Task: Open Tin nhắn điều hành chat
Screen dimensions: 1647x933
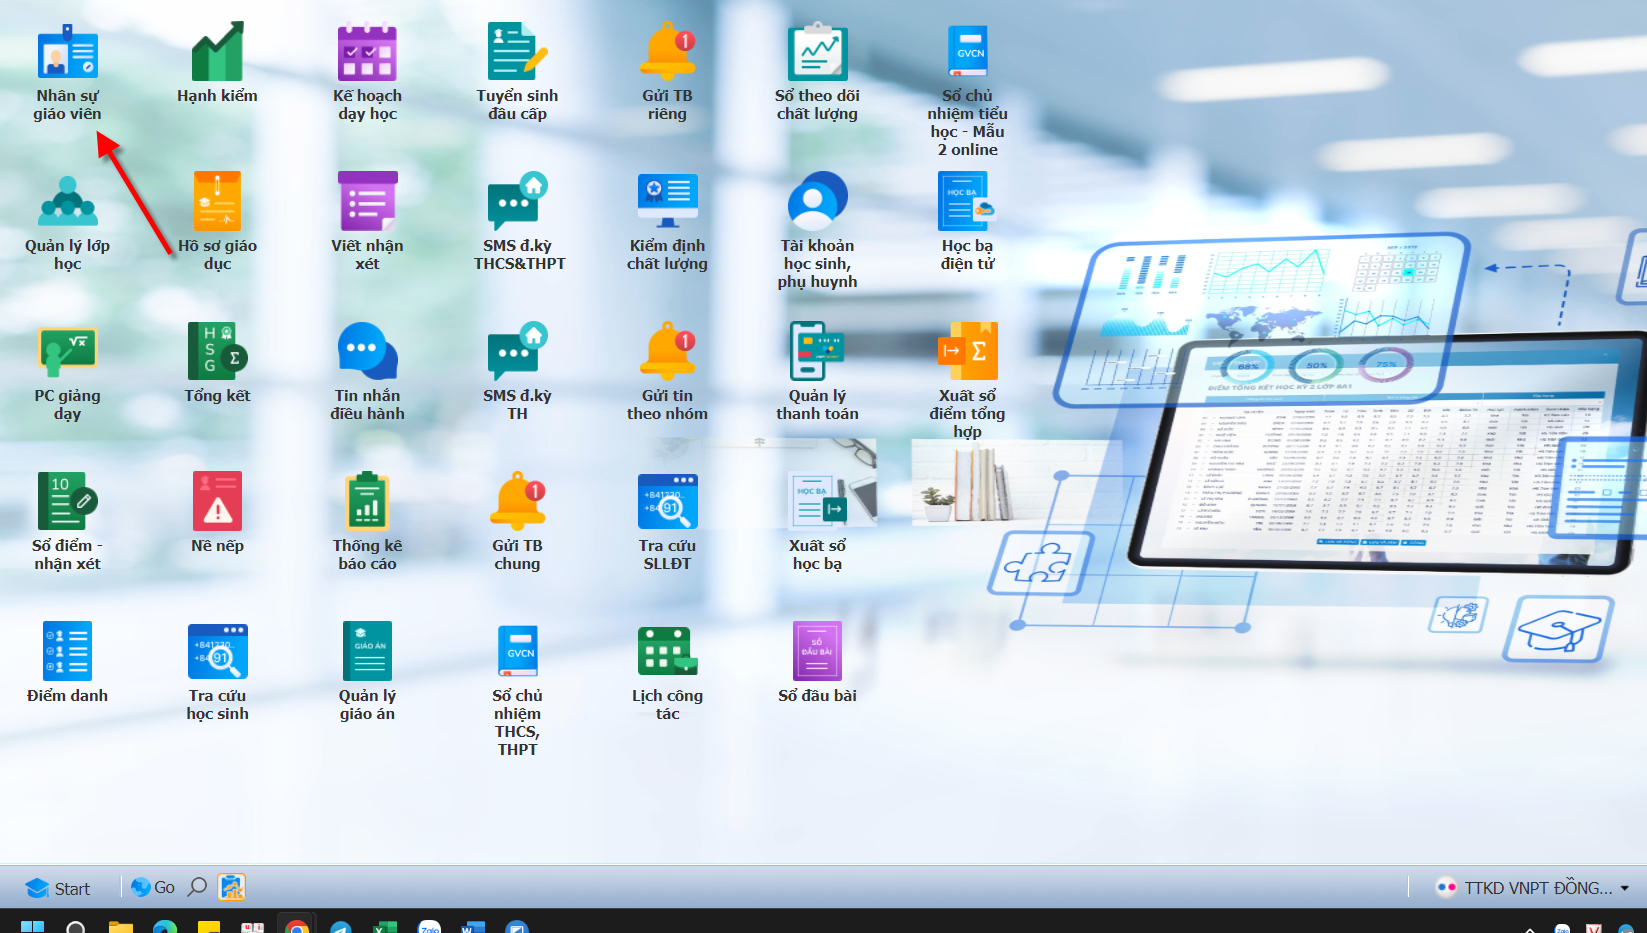Action: click(367, 353)
